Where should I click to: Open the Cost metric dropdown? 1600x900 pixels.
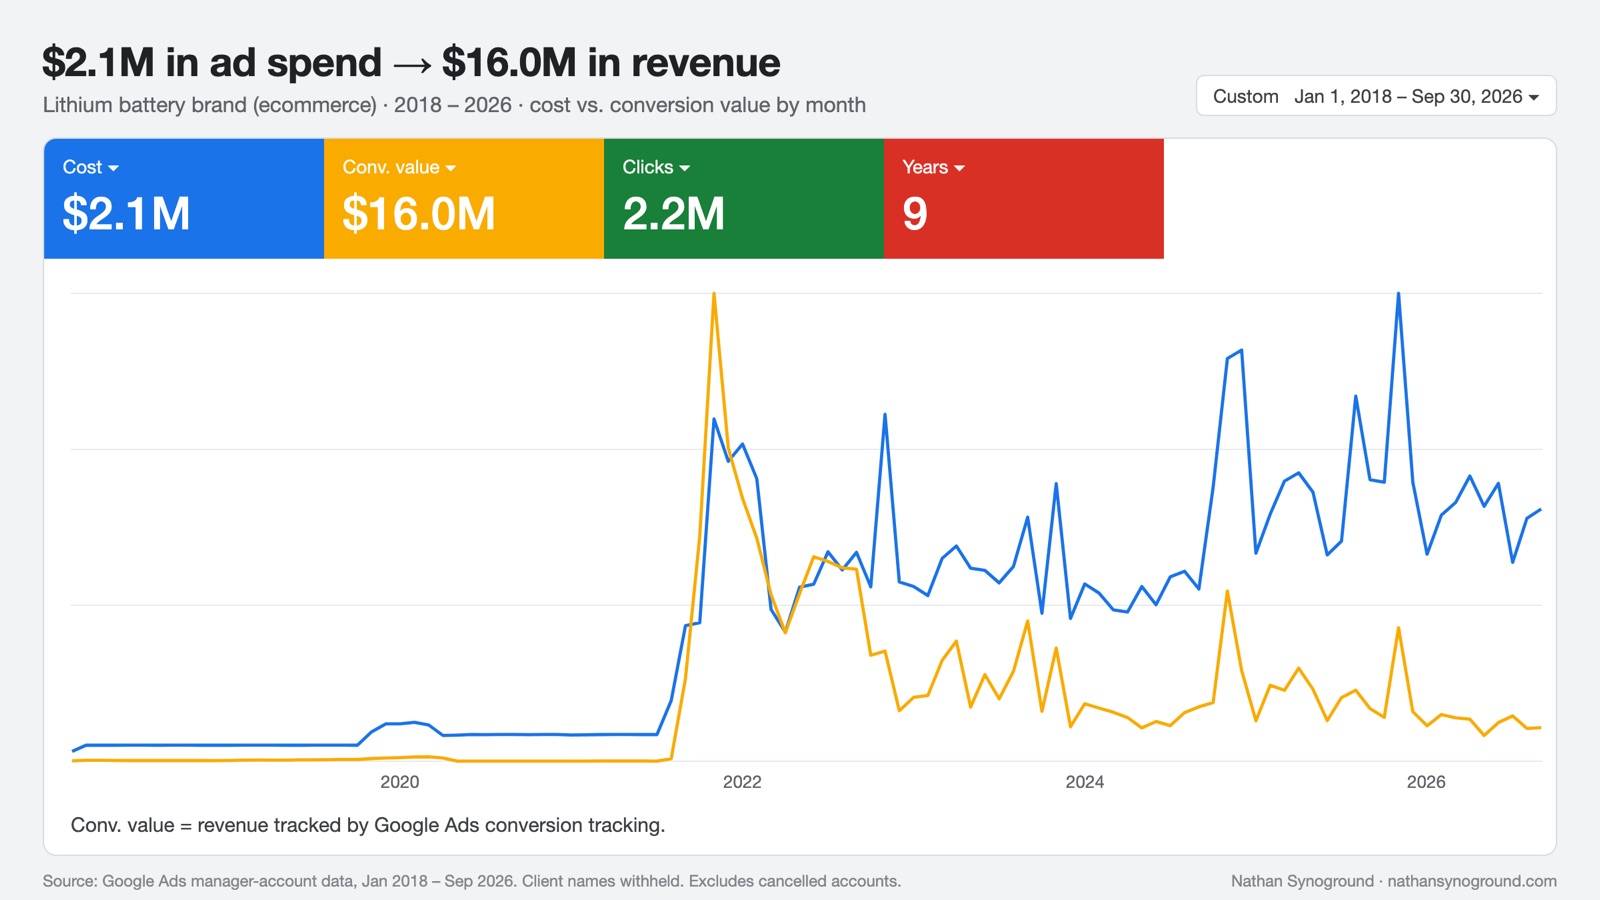click(91, 167)
